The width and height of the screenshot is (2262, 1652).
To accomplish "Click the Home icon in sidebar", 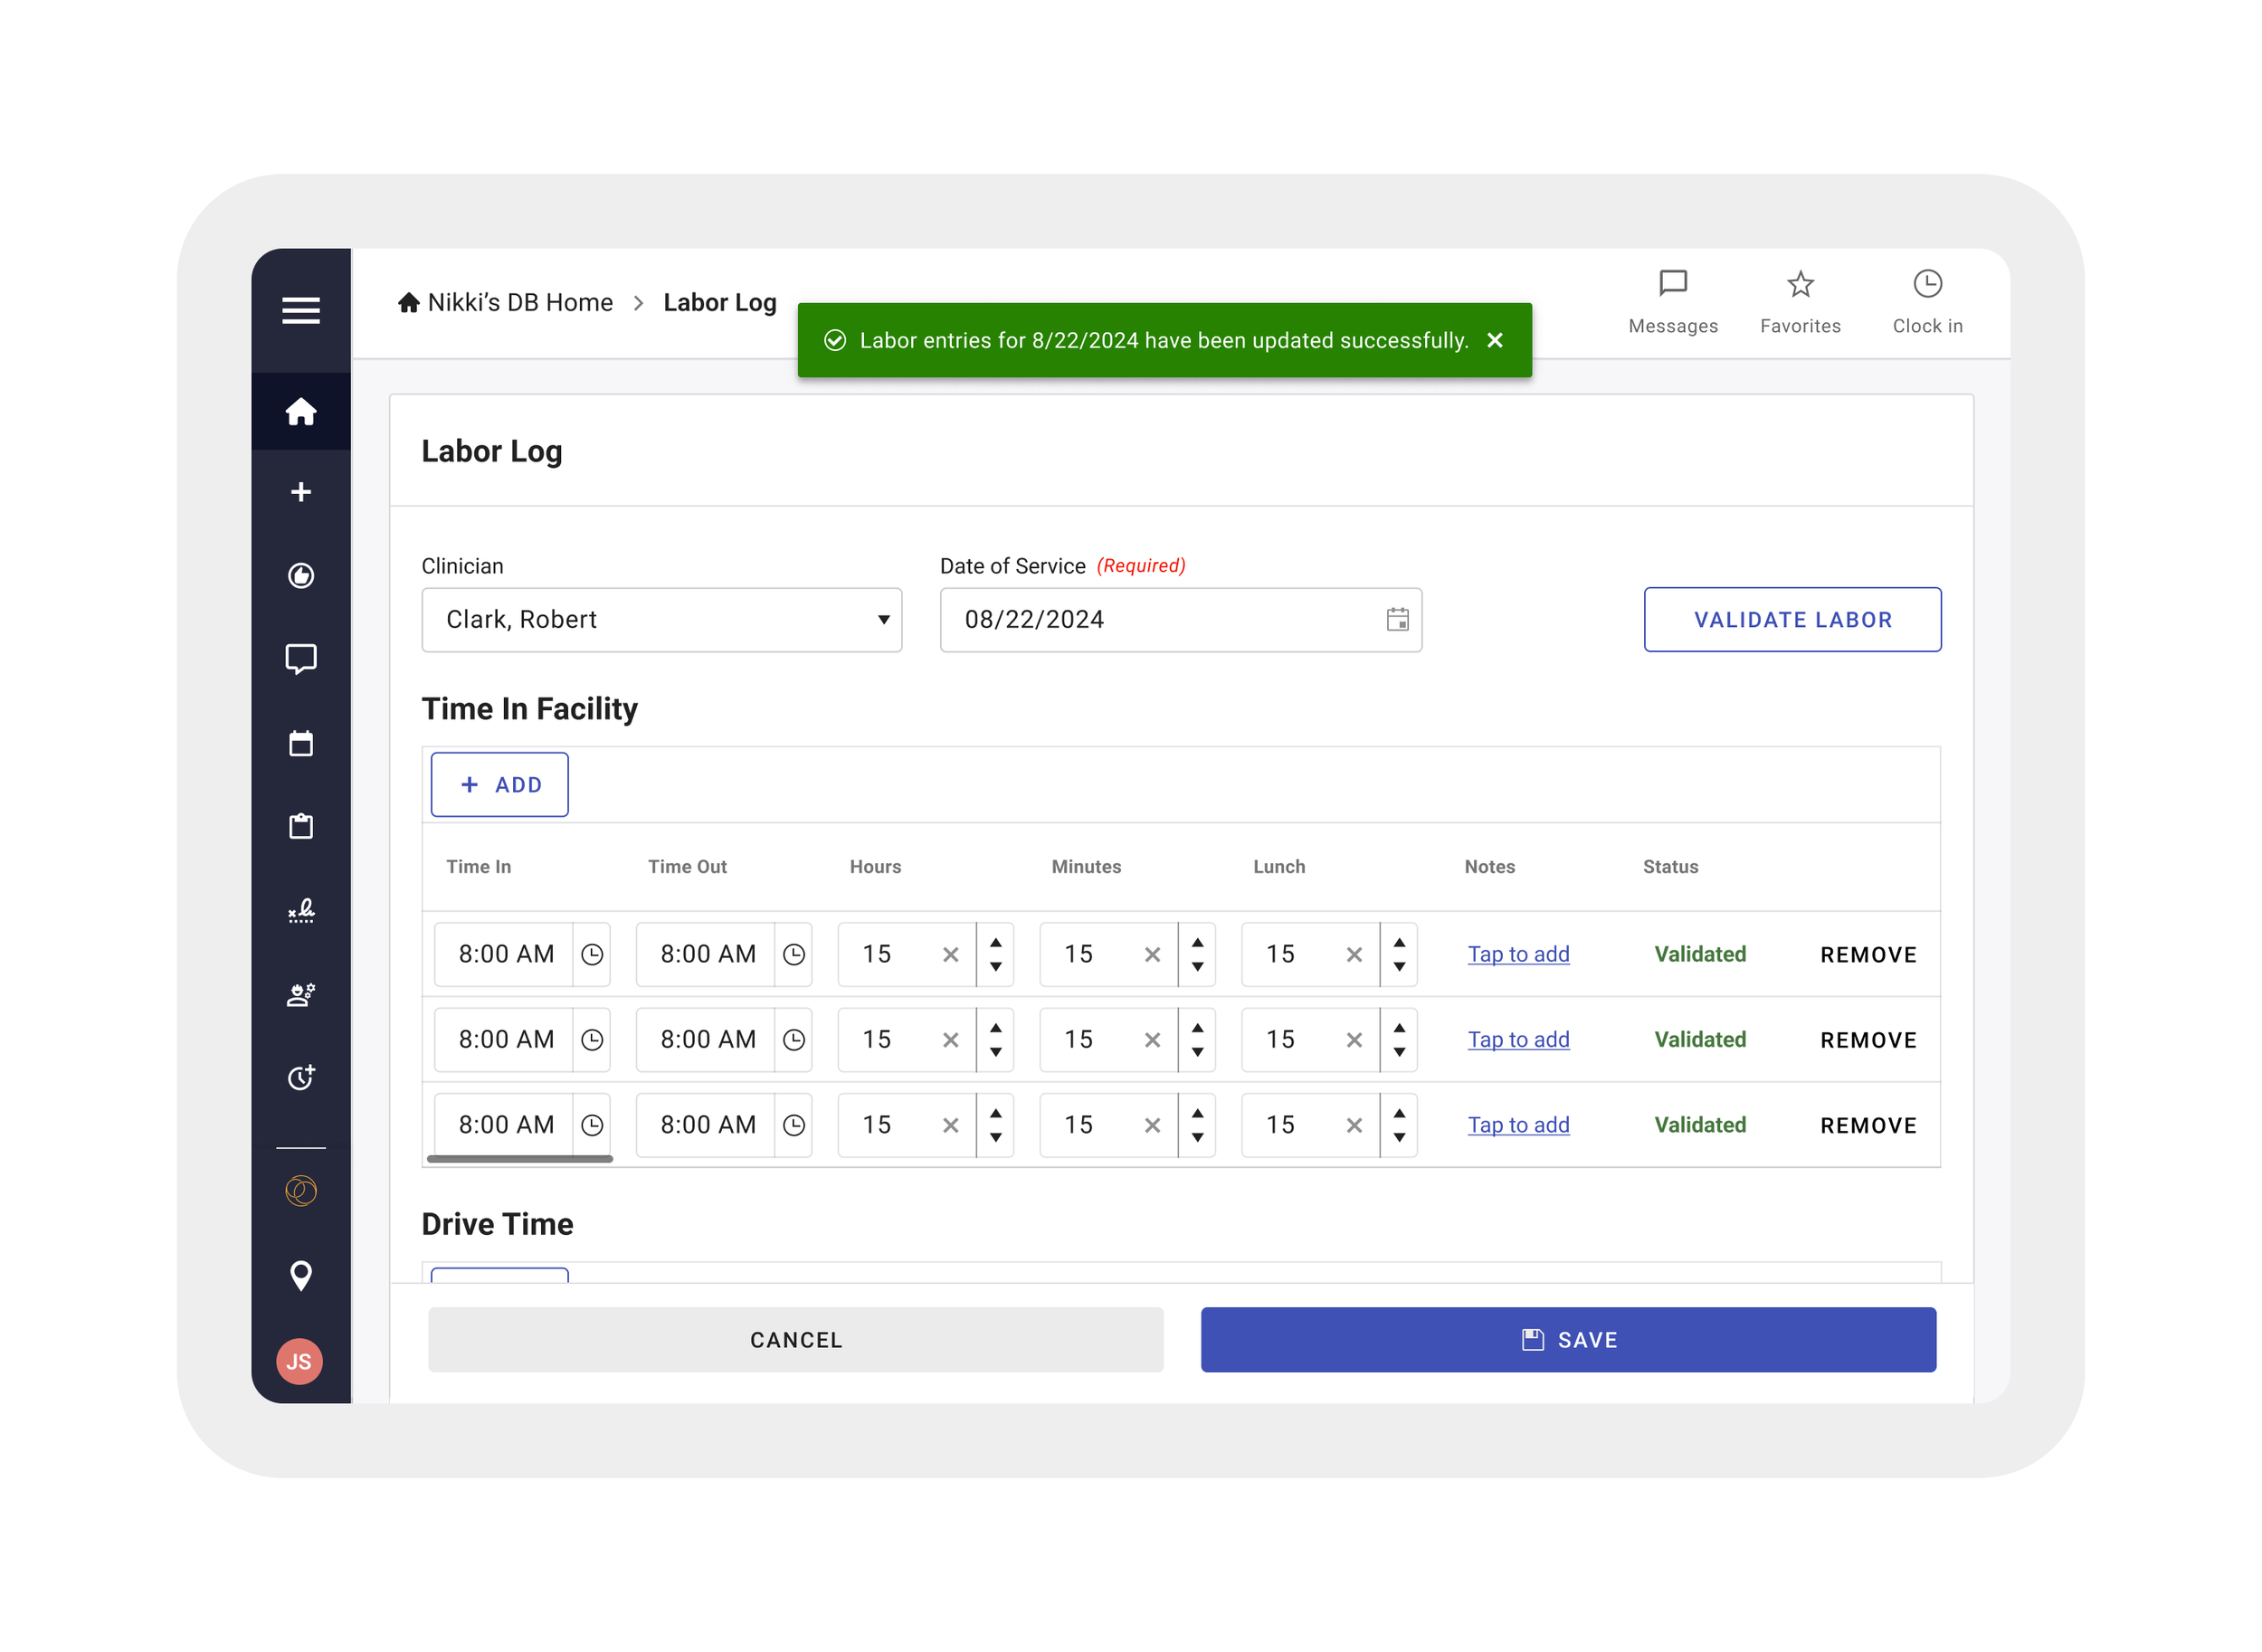I will click(300, 412).
